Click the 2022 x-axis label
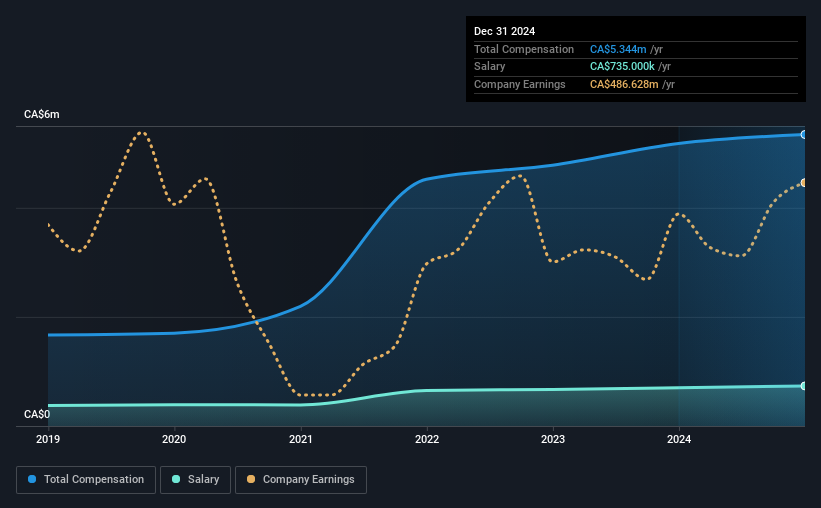This screenshot has height=508, width=821. 427,439
